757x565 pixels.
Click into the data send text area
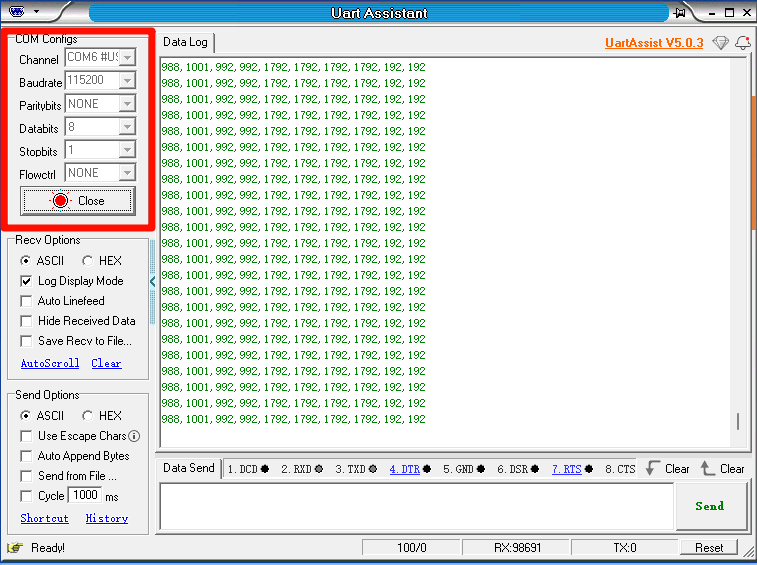click(417, 506)
